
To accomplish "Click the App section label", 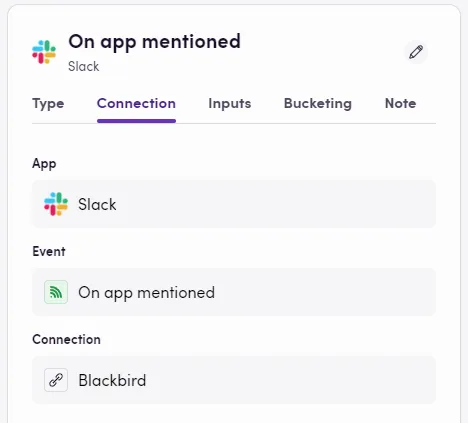I will coord(44,164).
